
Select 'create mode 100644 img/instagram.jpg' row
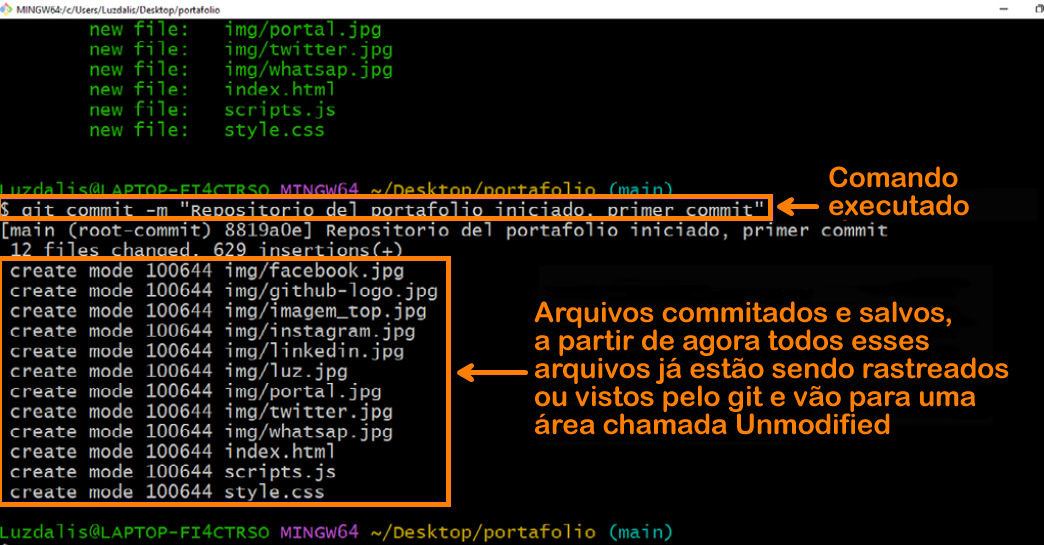[212, 331]
